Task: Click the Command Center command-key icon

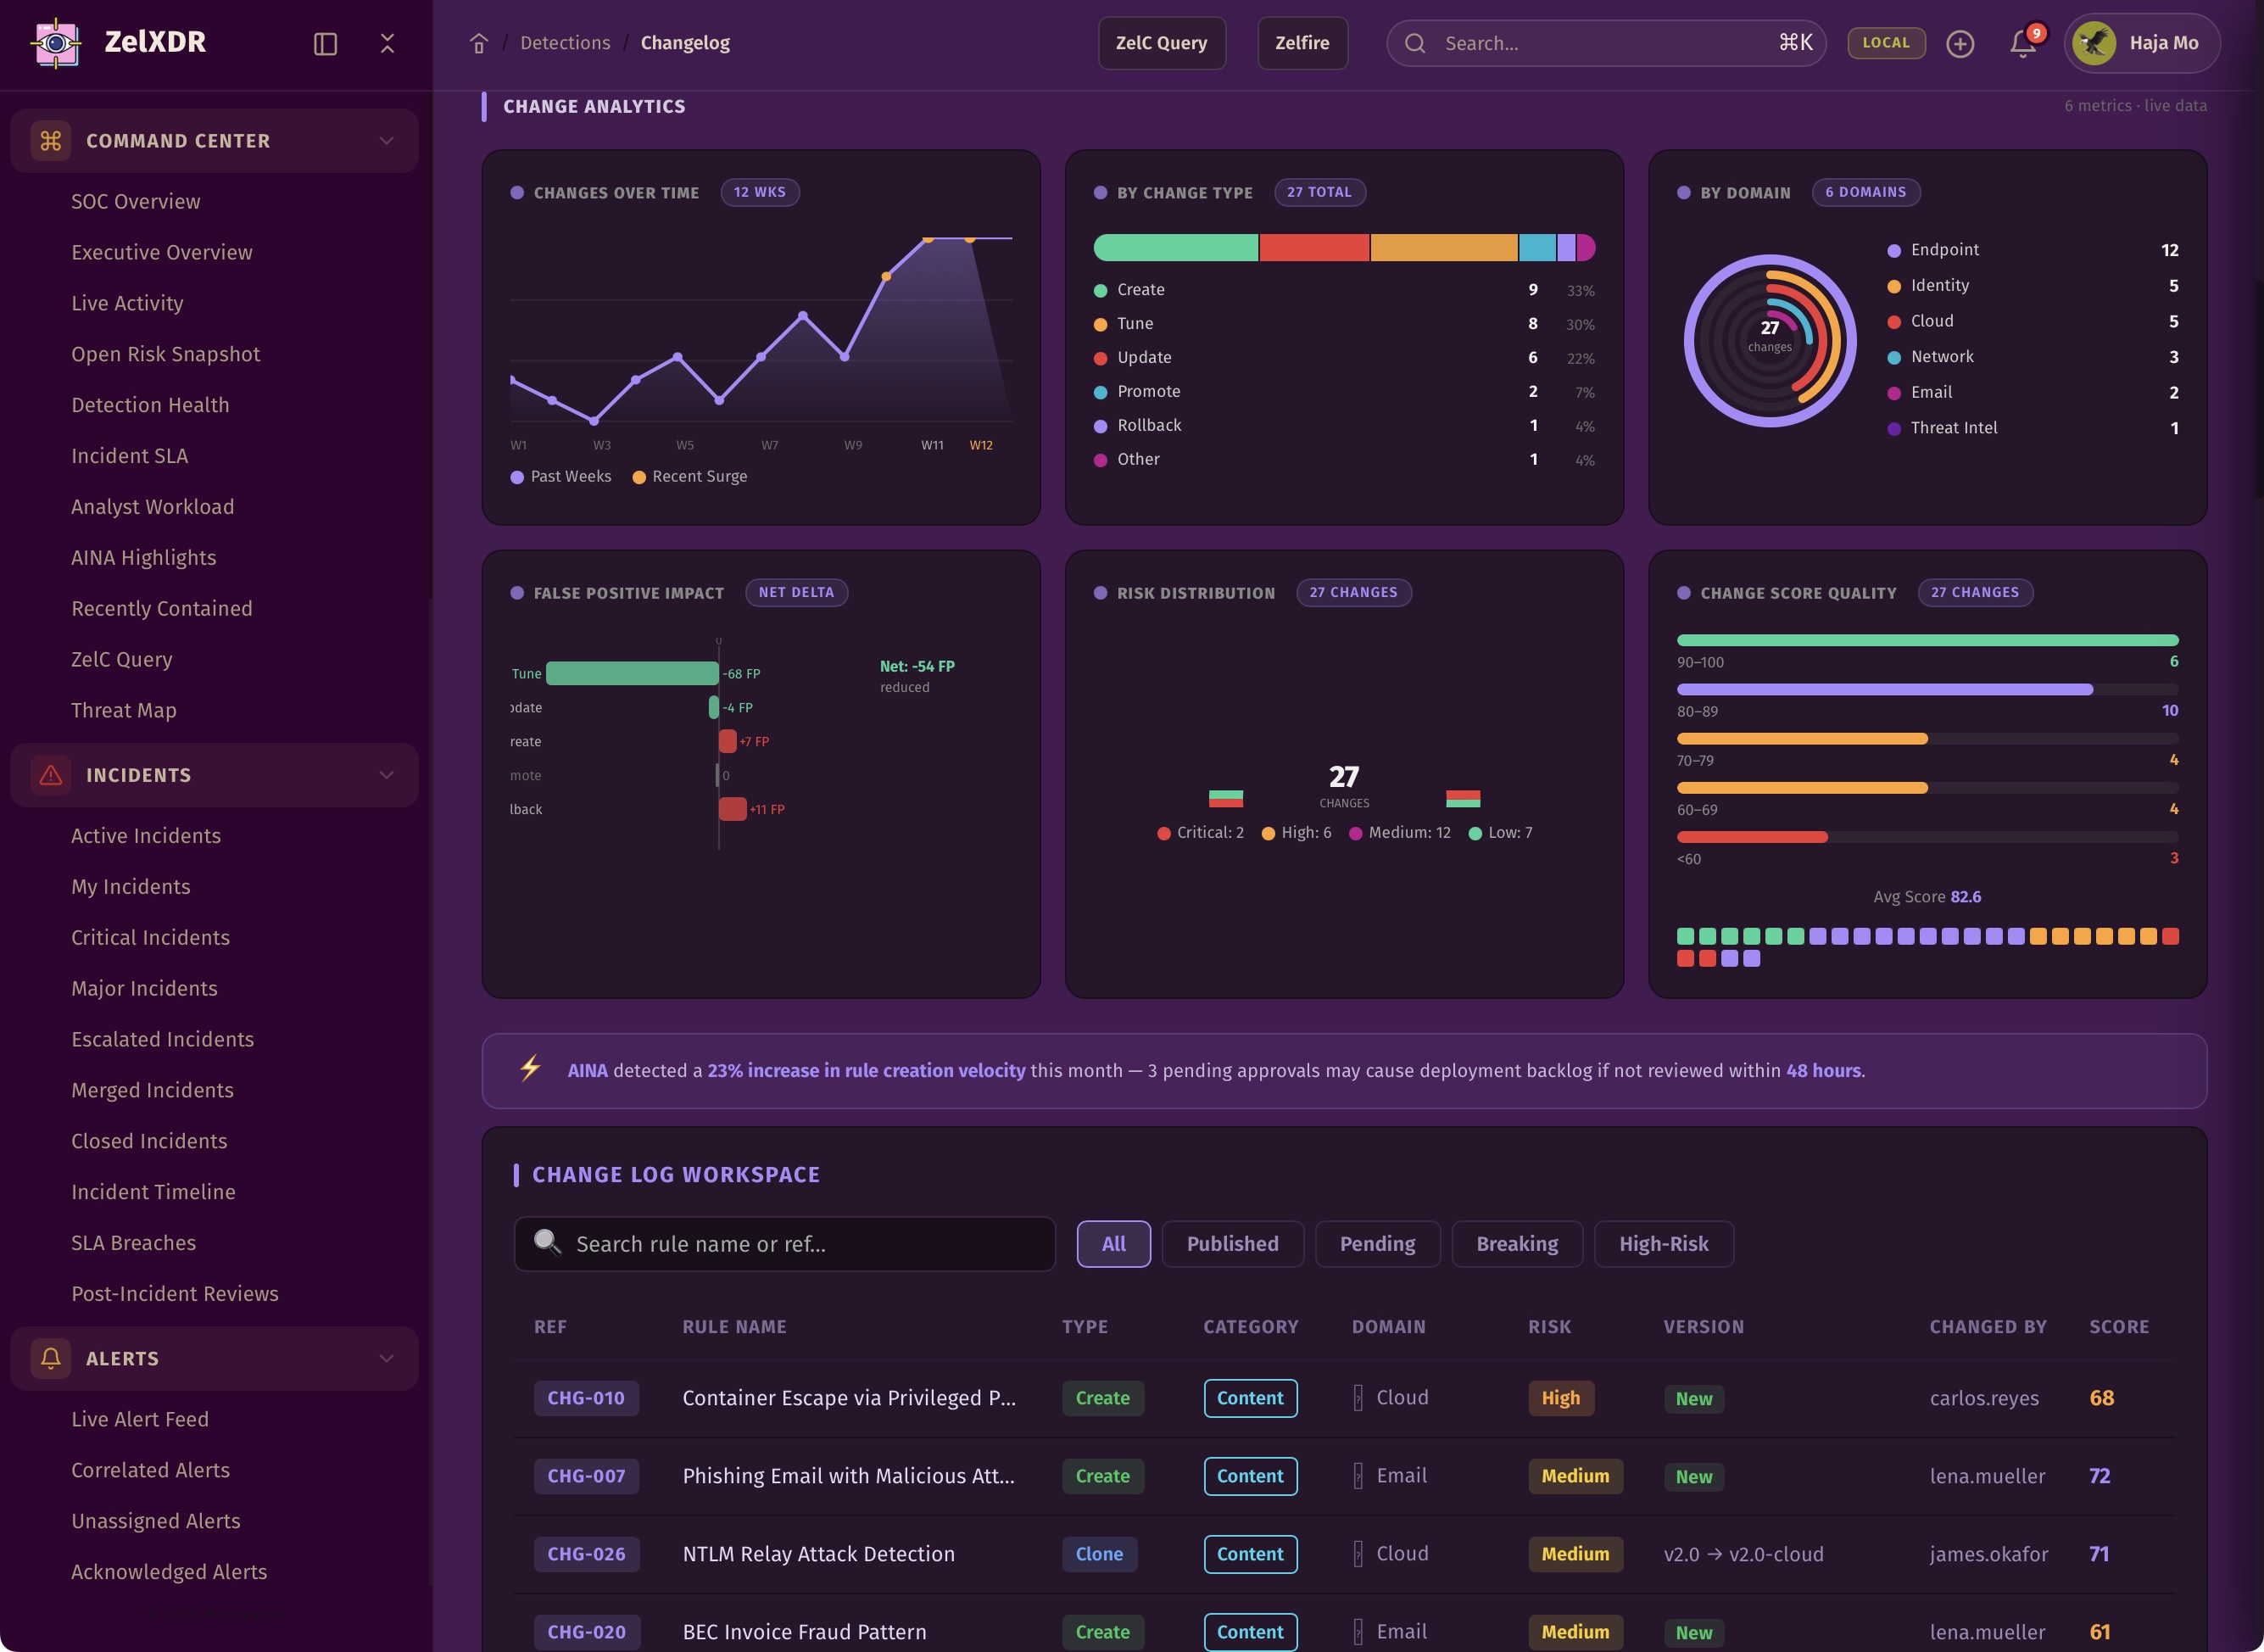Action: click(x=50, y=141)
